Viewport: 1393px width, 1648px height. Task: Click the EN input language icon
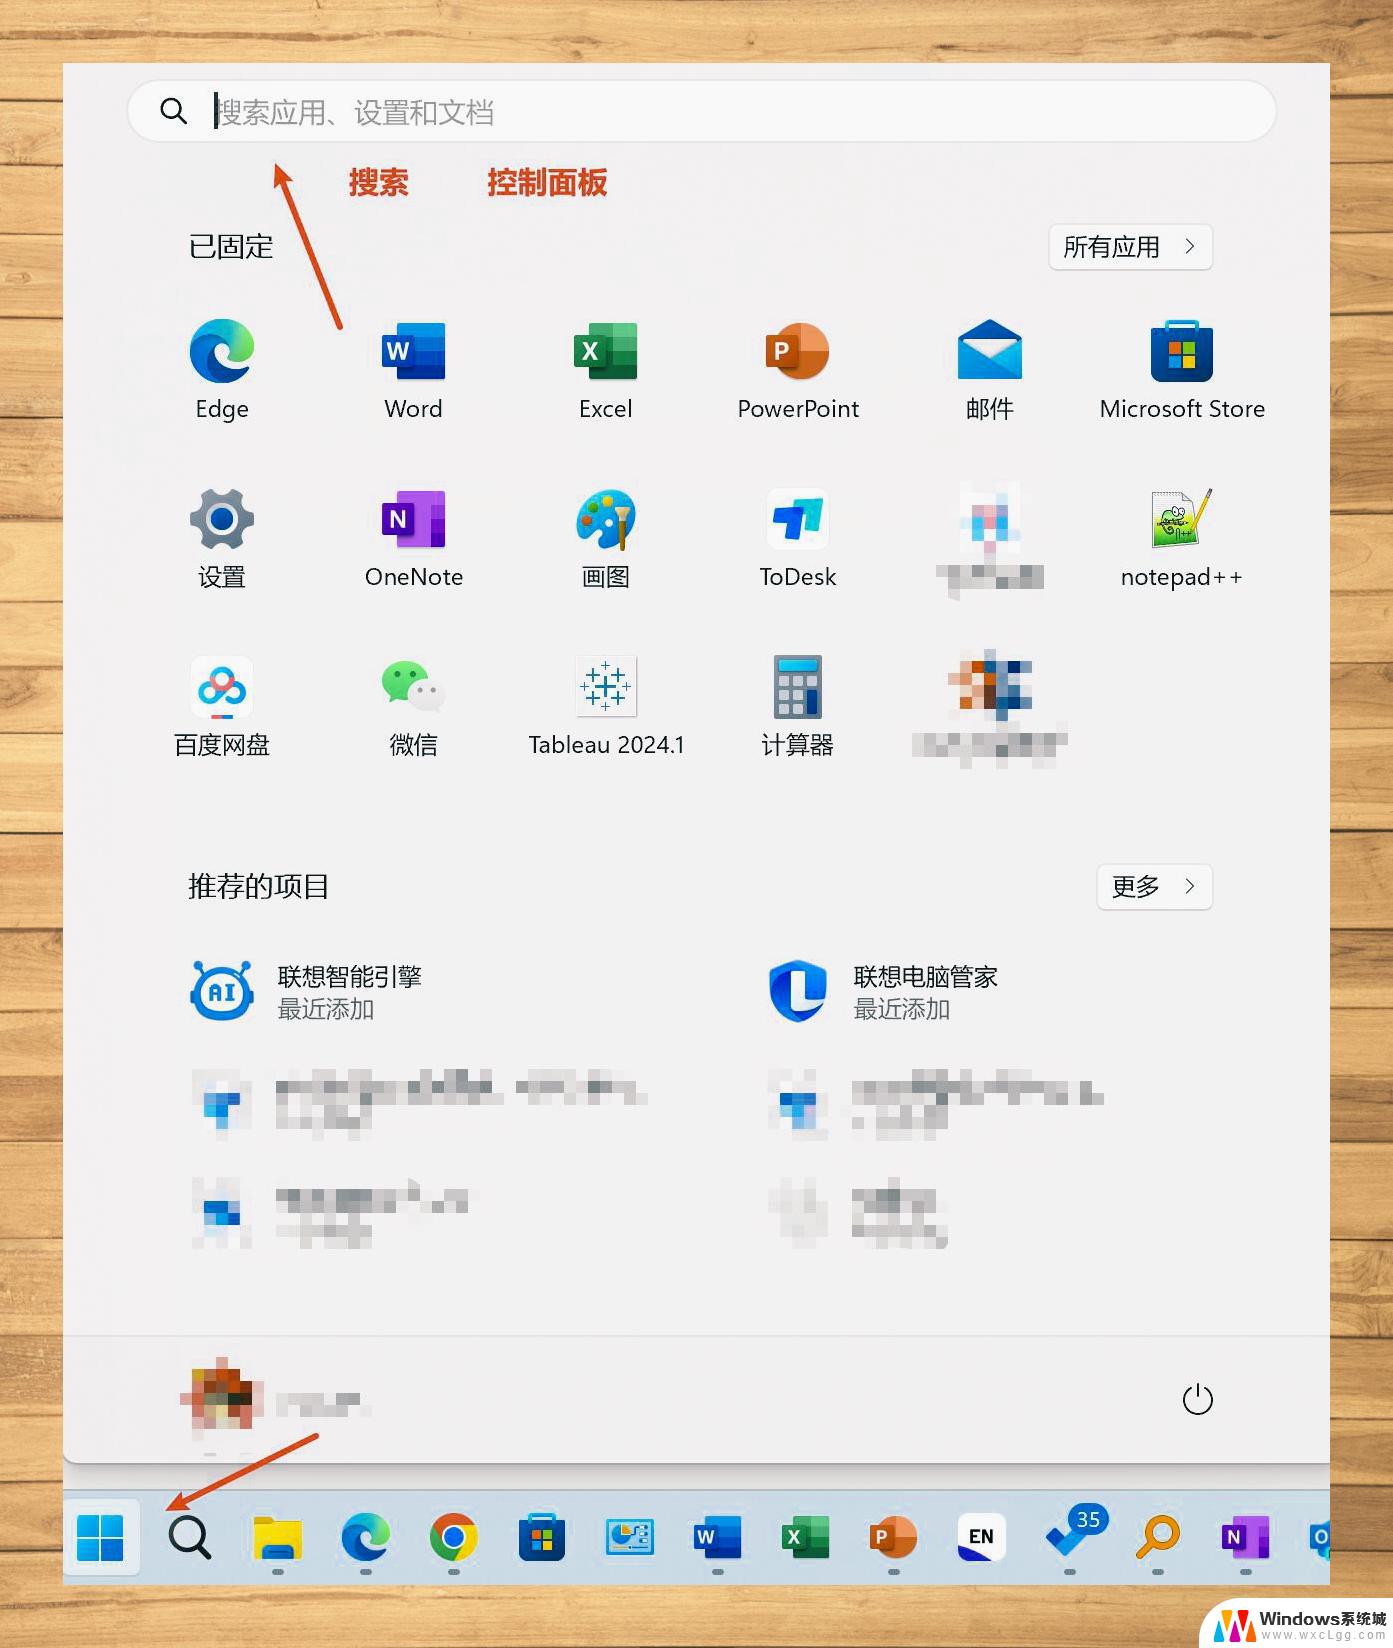pos(981,1537)
